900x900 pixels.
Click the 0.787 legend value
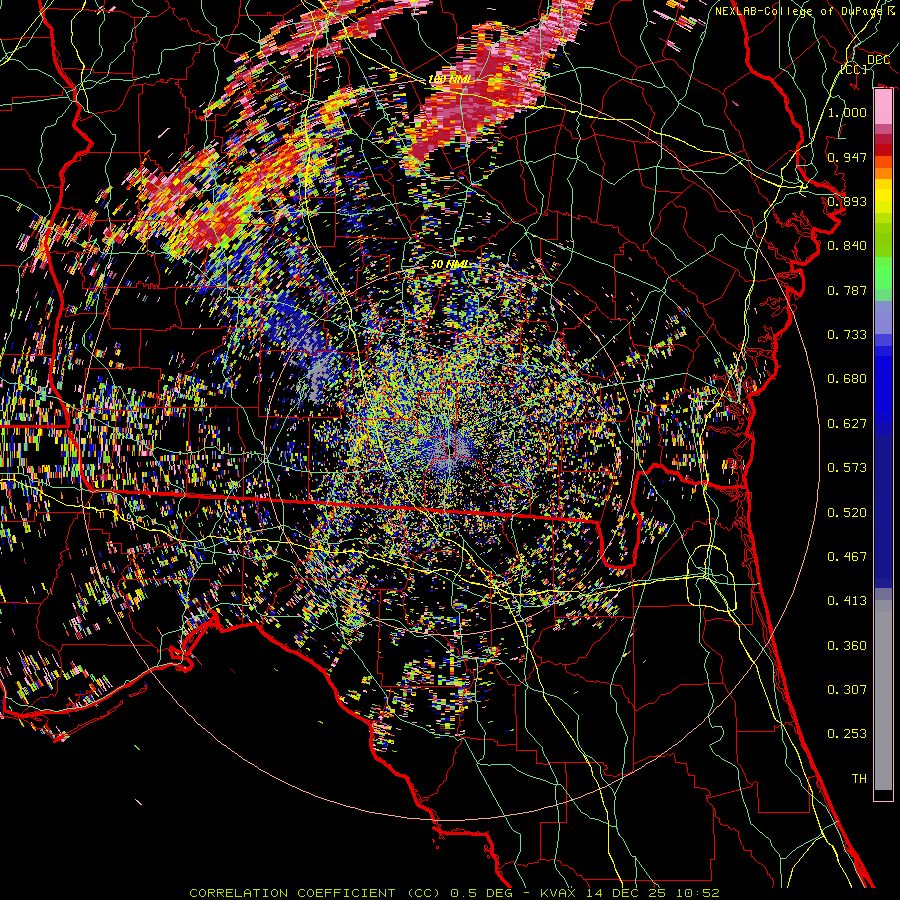pos(847,290)
